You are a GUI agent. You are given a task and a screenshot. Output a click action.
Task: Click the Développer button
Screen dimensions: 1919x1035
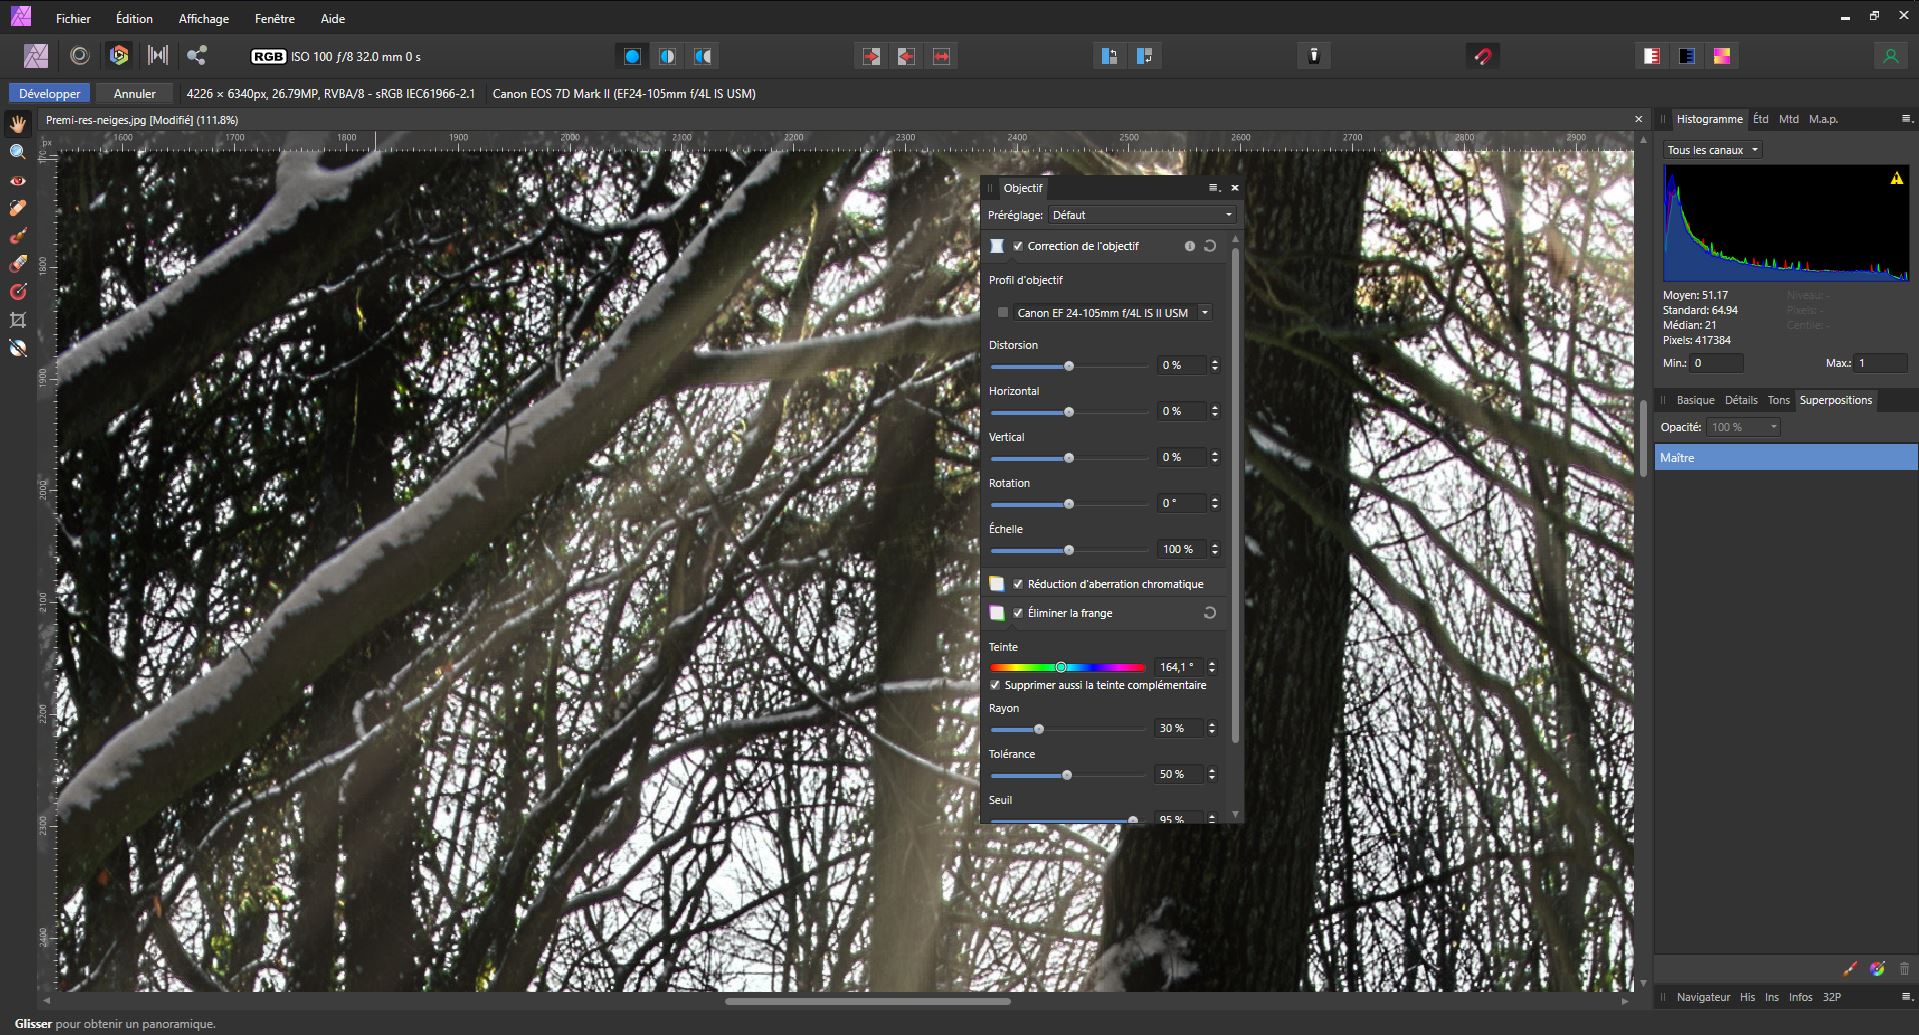[50, 93]
